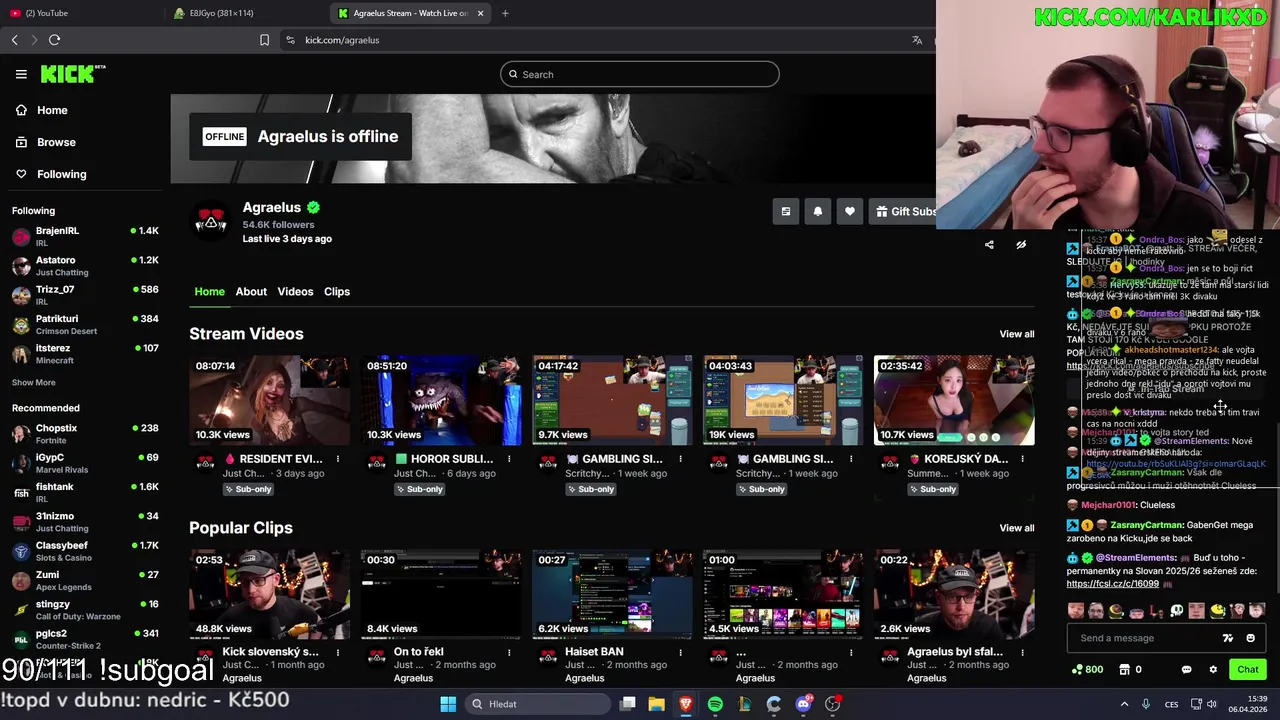
Task: Open the fcsl.cz/c/16099 link in chat
Action: 1112,584
